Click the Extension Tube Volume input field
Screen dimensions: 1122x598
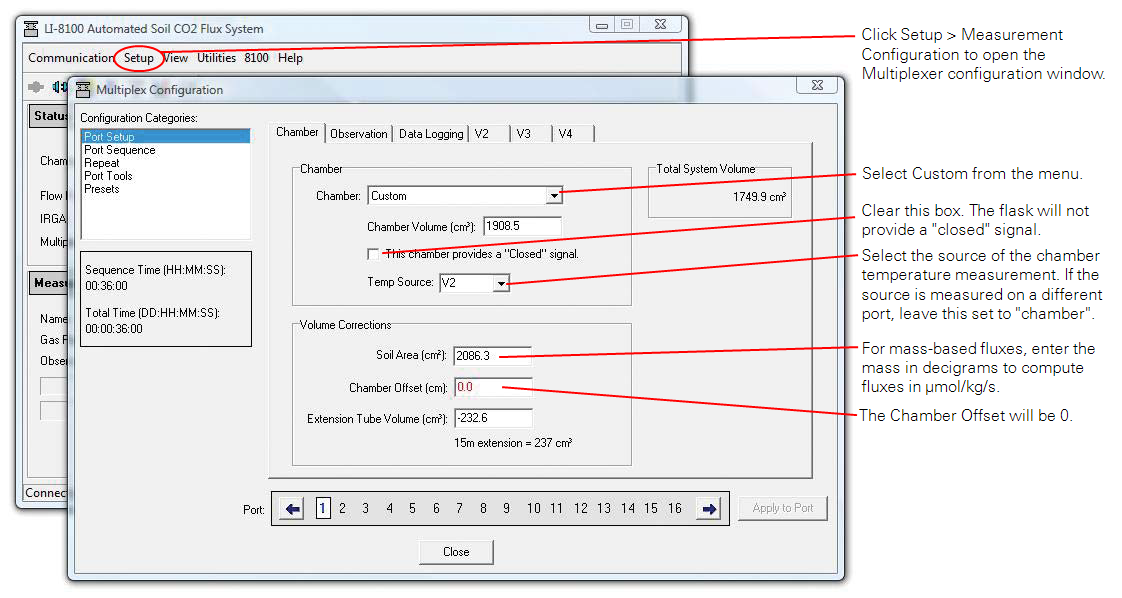tap(493, 418)
